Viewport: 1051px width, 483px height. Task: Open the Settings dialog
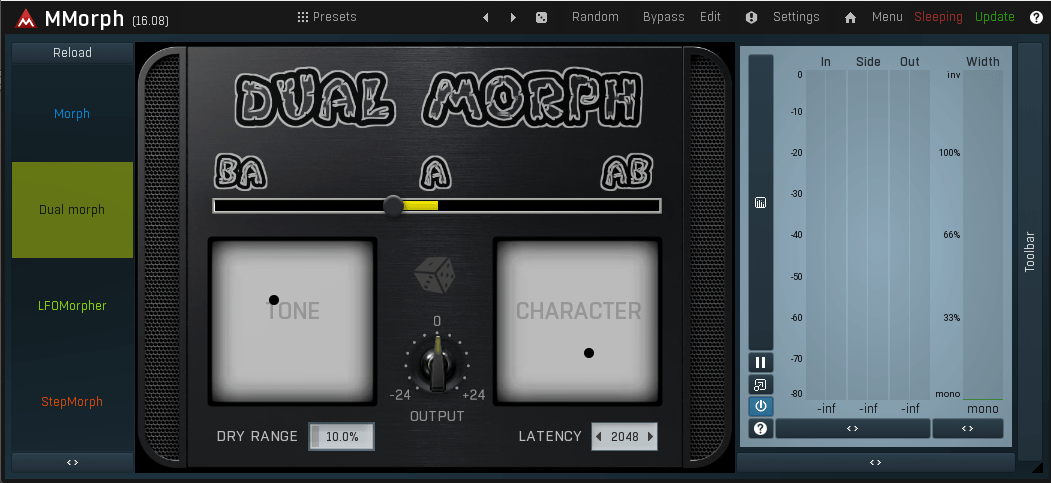[795, 17]
